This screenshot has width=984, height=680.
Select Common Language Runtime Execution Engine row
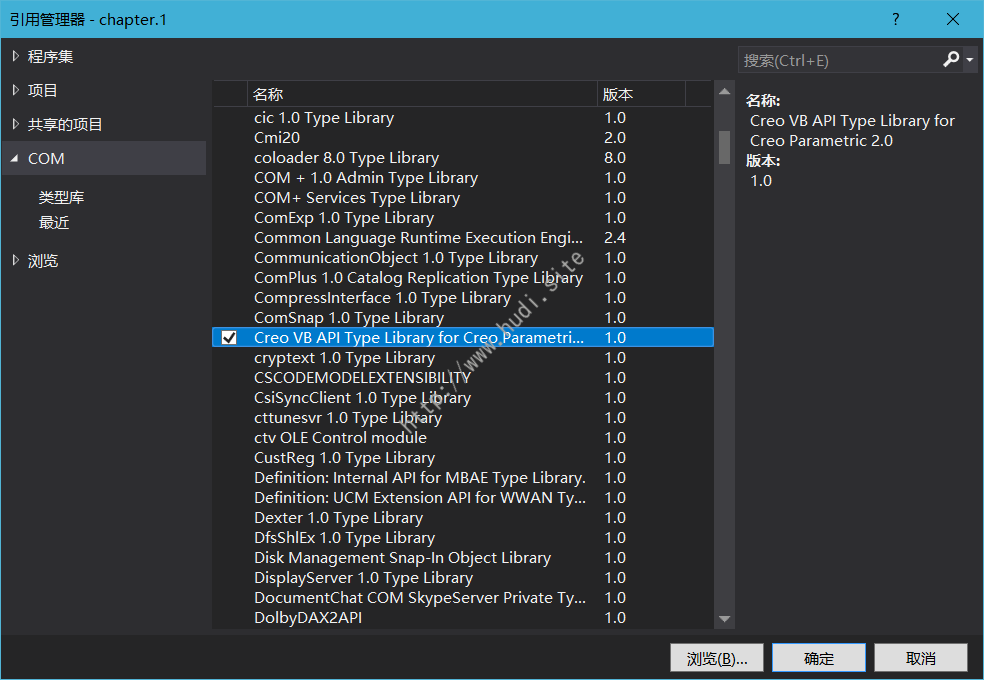point(463,238)
